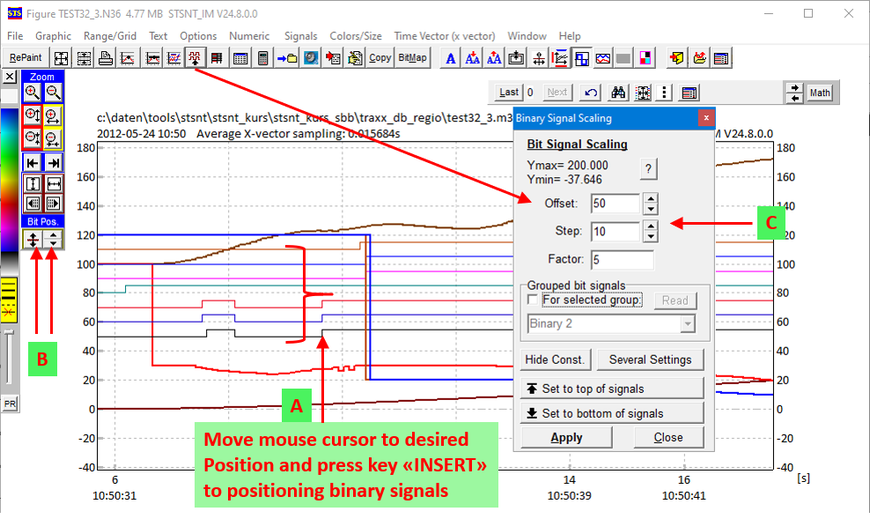Click increase font size AA icon

click(x=494, y=58)
